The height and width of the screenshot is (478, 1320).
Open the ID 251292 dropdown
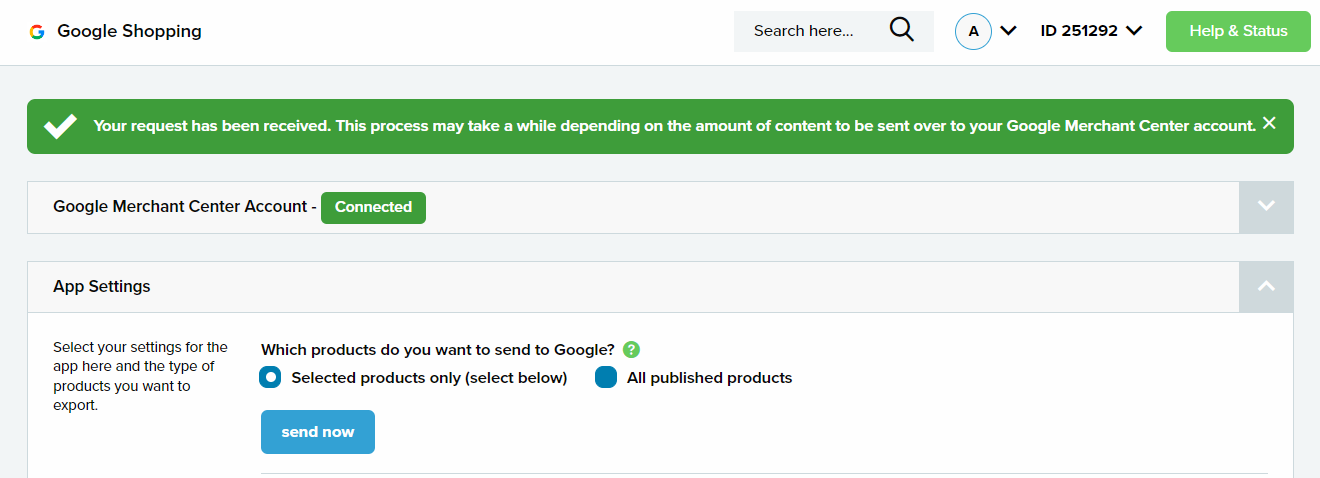click(1091, 31)
